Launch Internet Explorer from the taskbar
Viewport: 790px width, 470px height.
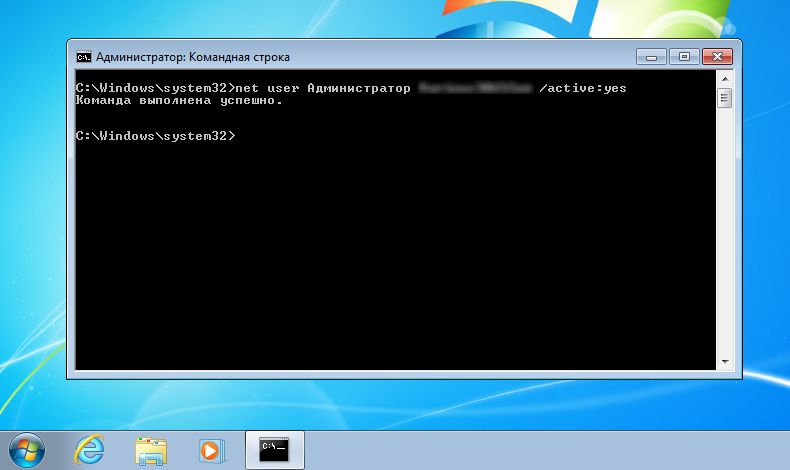[x=90, y=449]
